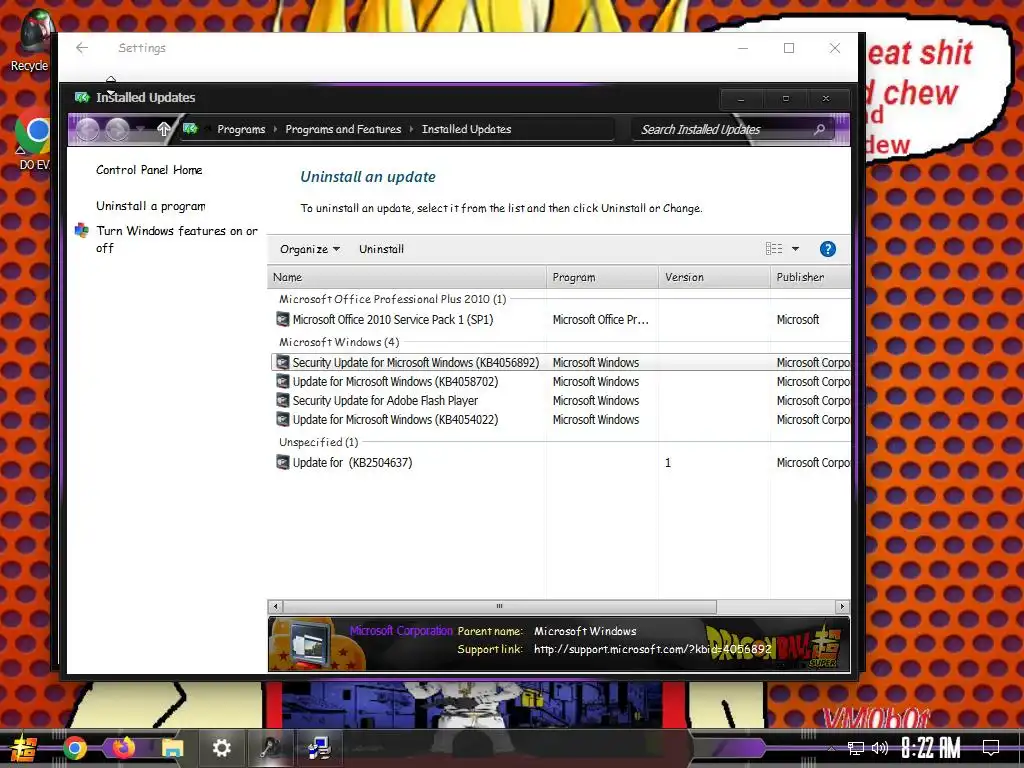Open the Organize dropdown menu
This screenshot has width=1024, height=768.
click(x=310, y=249)
